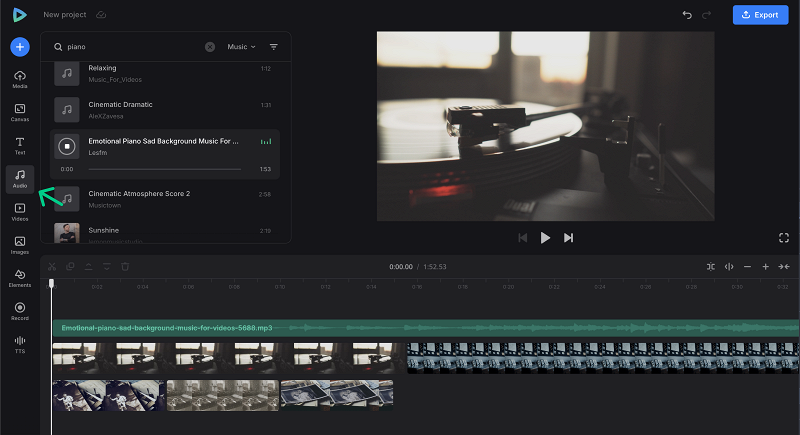The height and width of the screenshot is (435, 800).
Task: Select Cinematic Atmosphere Score 2 track
Action: (x=165, y=199)
